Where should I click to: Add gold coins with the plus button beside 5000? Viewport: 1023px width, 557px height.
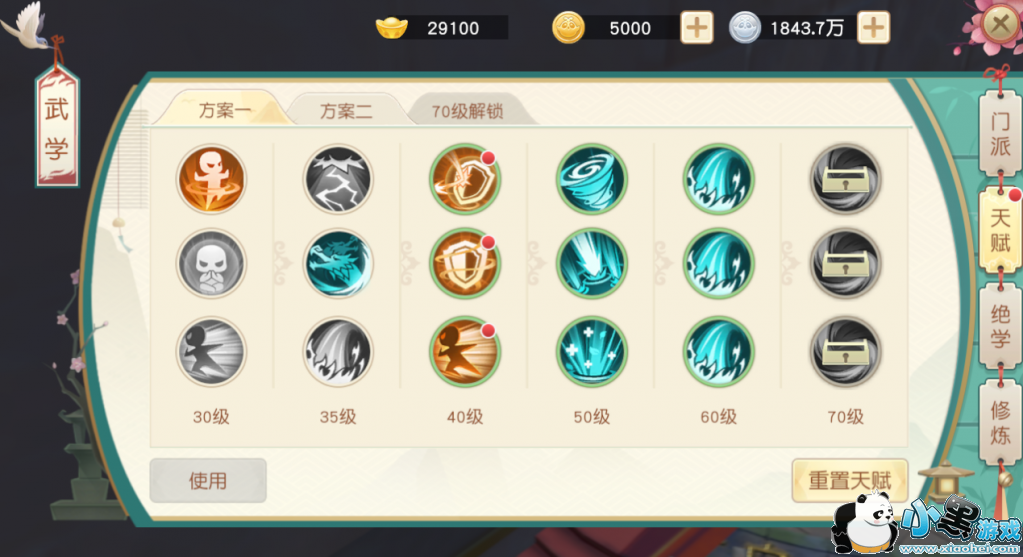pyautogui.click(x=697, y=28)
